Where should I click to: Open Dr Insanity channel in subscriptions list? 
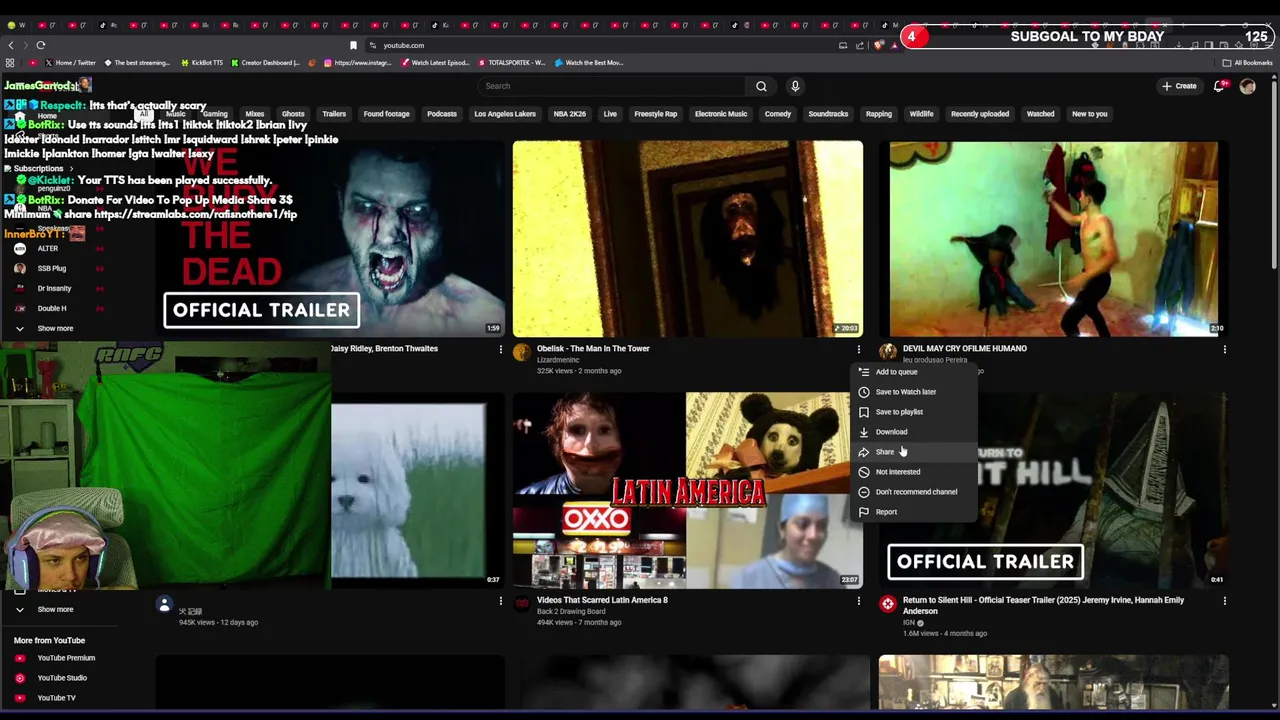coord(54,288)
